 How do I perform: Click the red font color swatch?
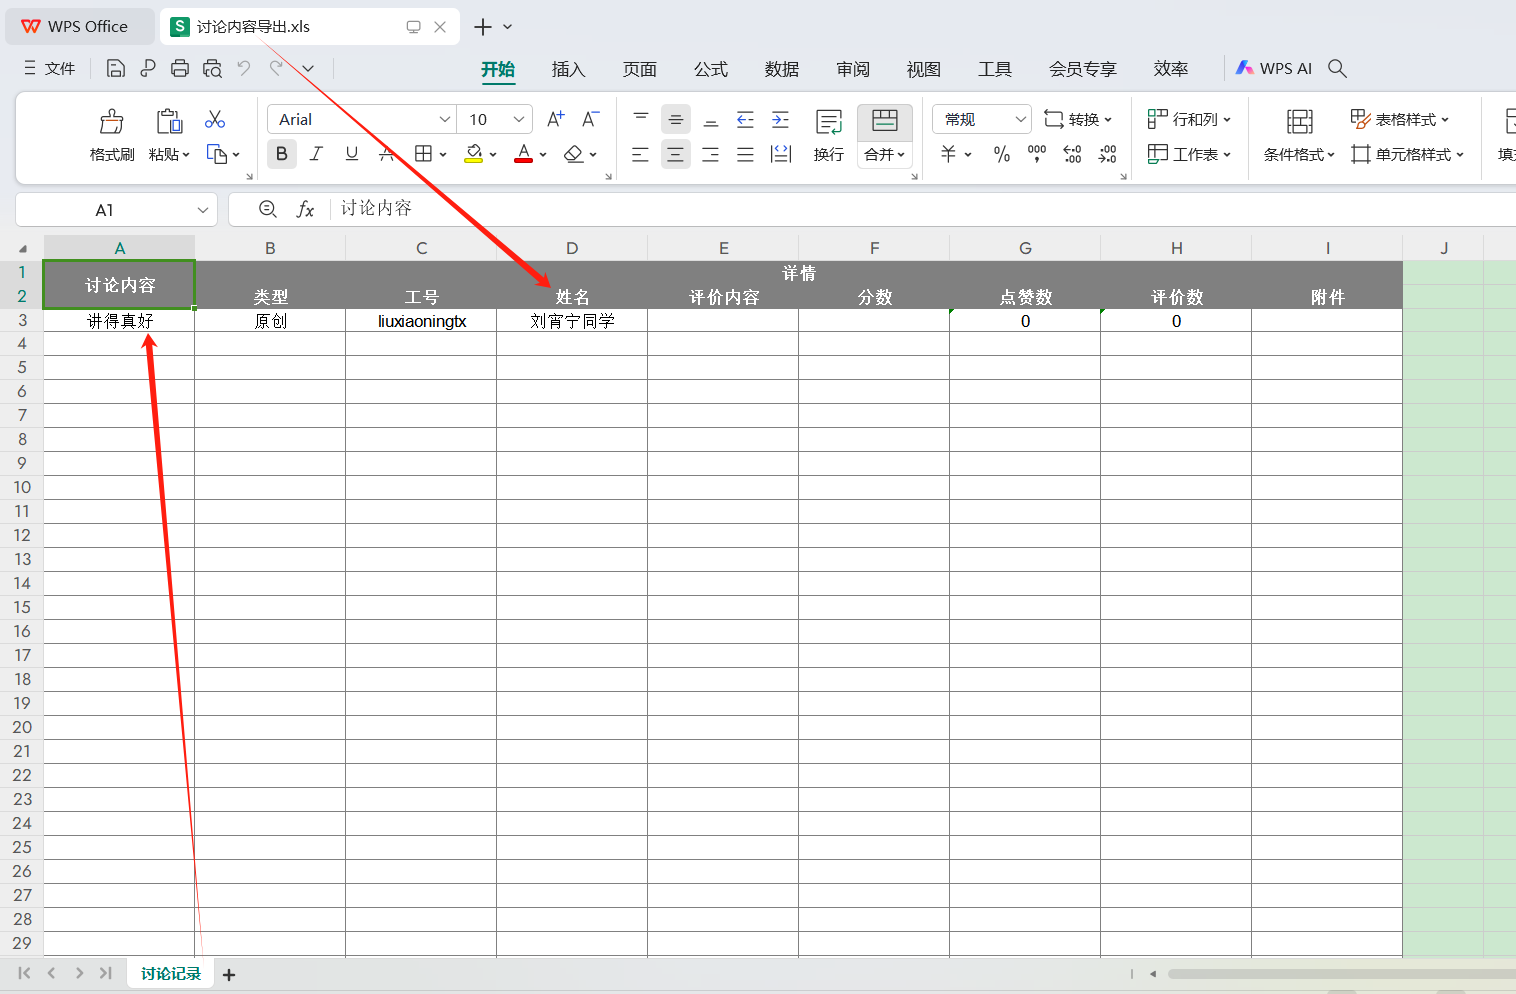coord(523,154)
